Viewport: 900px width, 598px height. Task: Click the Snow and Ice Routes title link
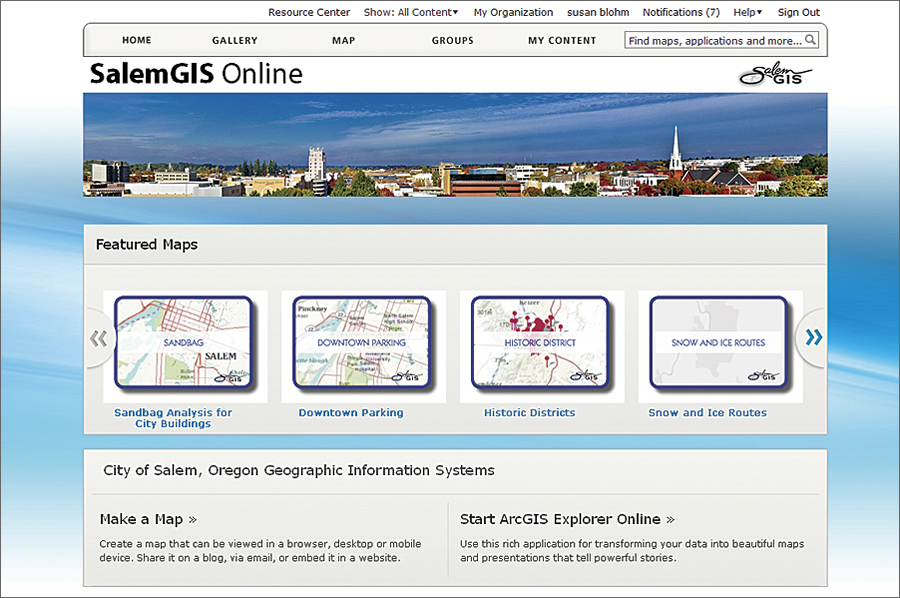point(707,413)
